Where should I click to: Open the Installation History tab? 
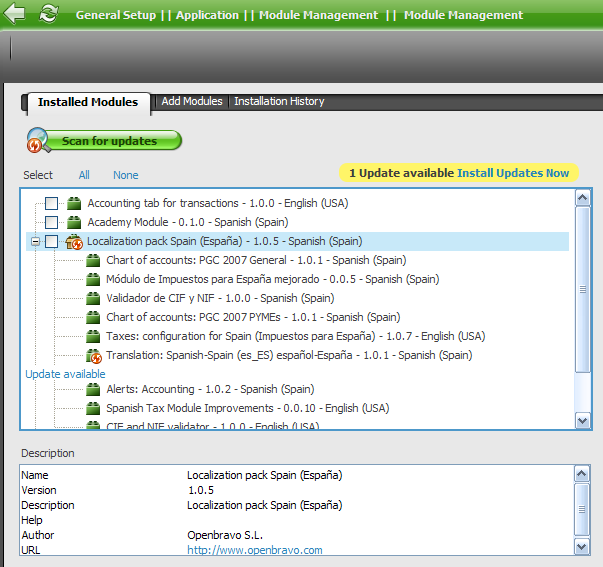pos(279,101)
